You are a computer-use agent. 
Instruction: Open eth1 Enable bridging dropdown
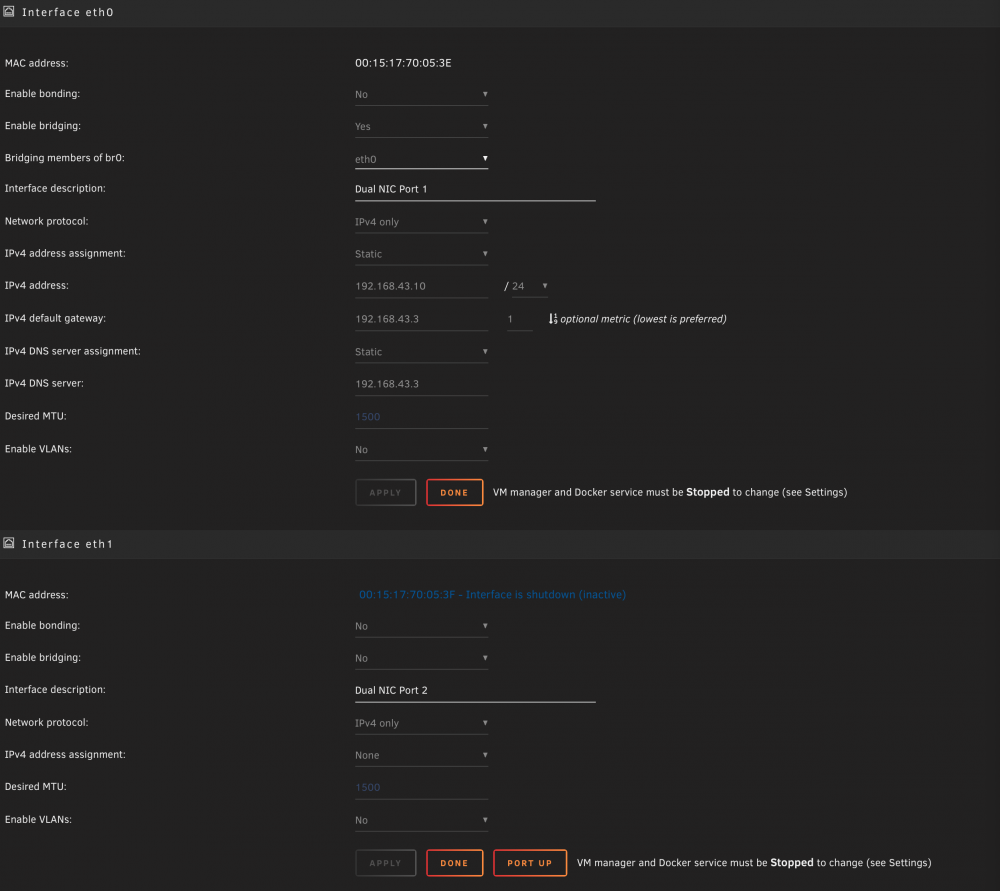pyautogui.click(x=421, y=658)
